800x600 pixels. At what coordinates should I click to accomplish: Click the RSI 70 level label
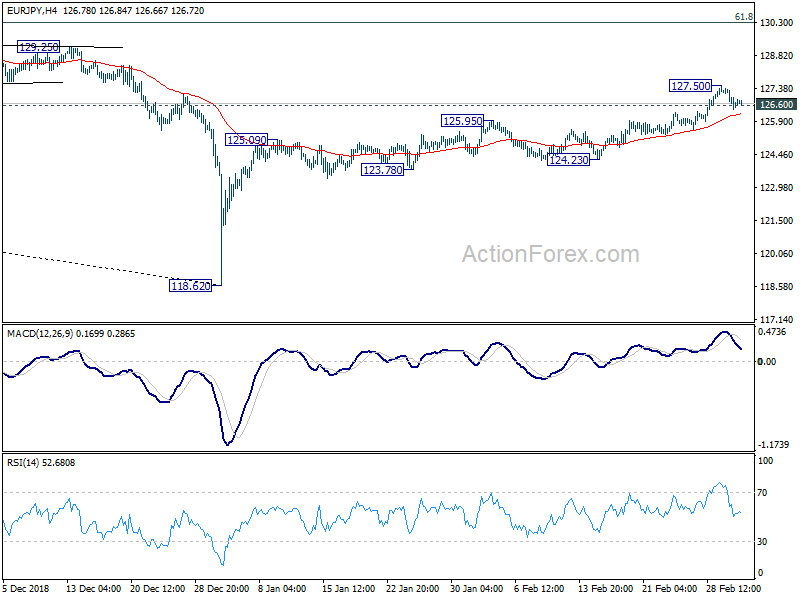coord(762,493)
